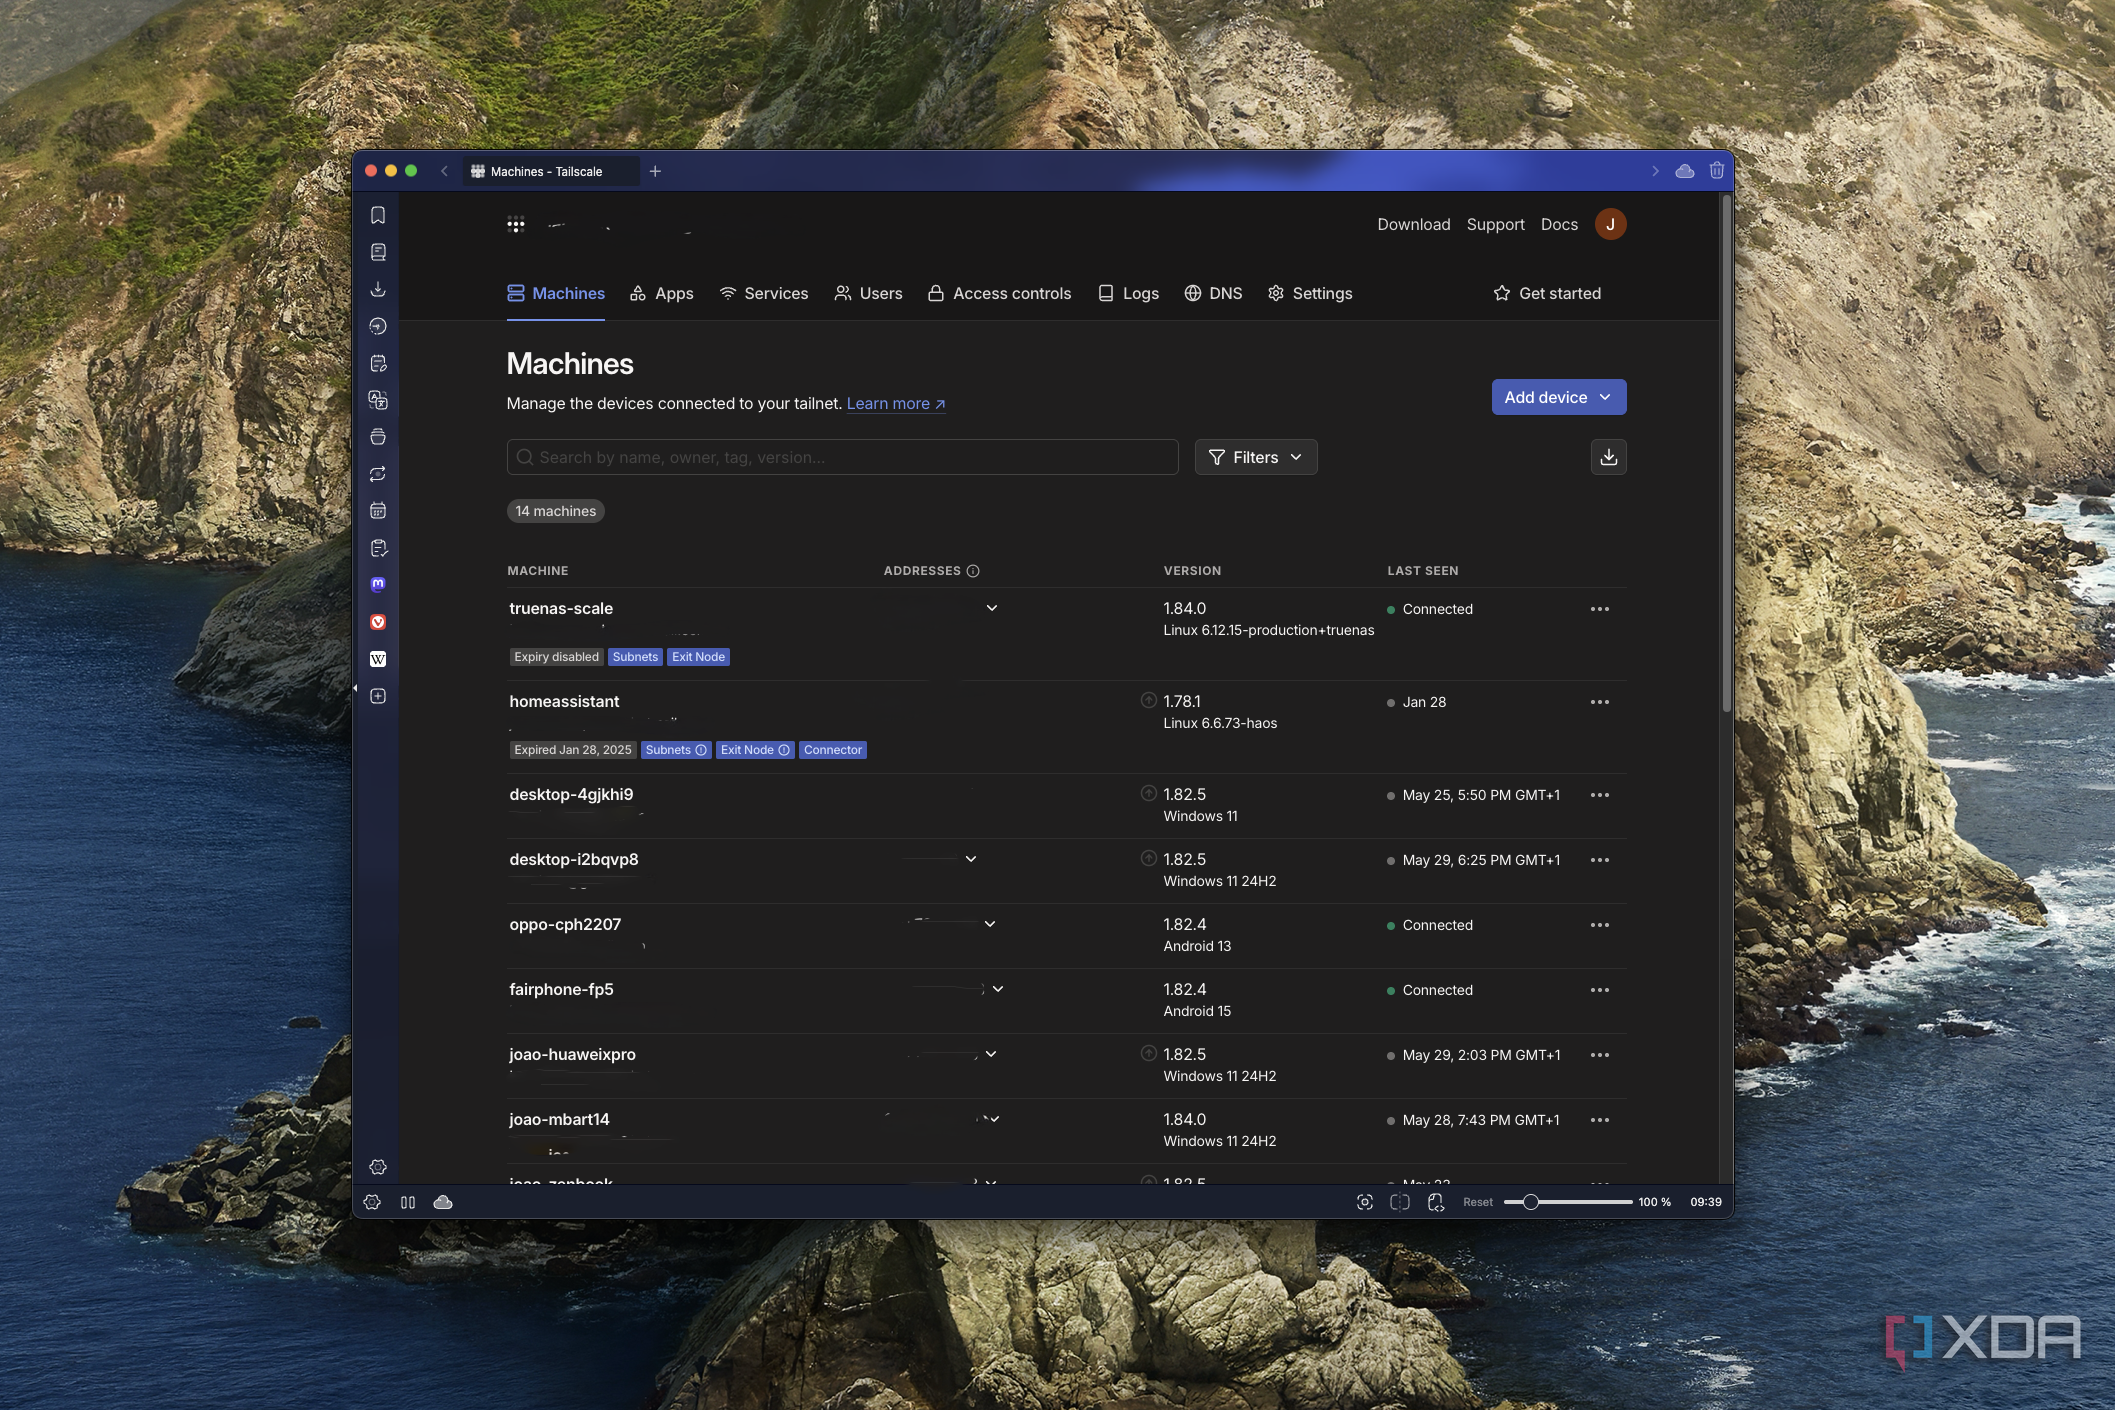Open the more menu for desktop-4gjkhi9
The image size is (2115, 1410).
point(1600,795)
